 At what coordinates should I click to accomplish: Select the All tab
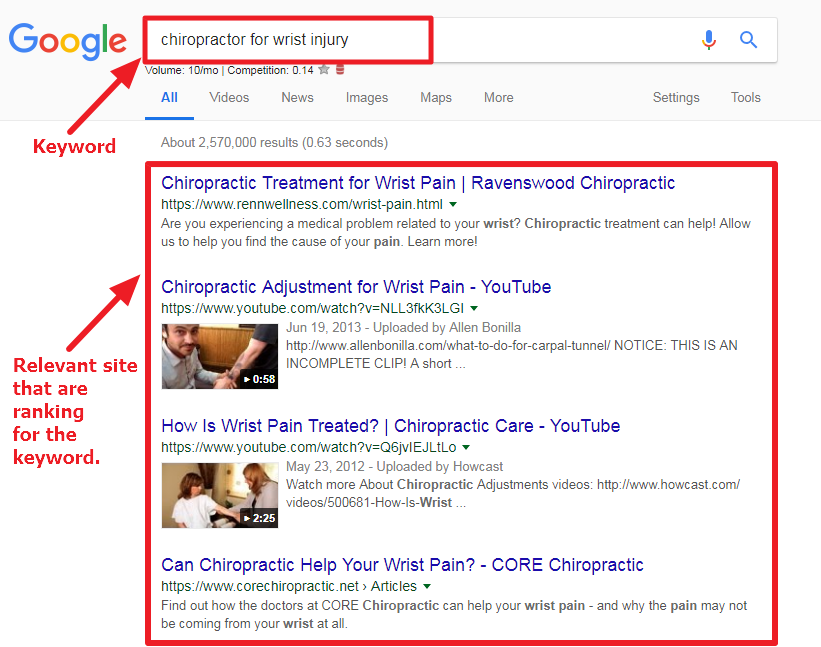[x=169, y=97]
